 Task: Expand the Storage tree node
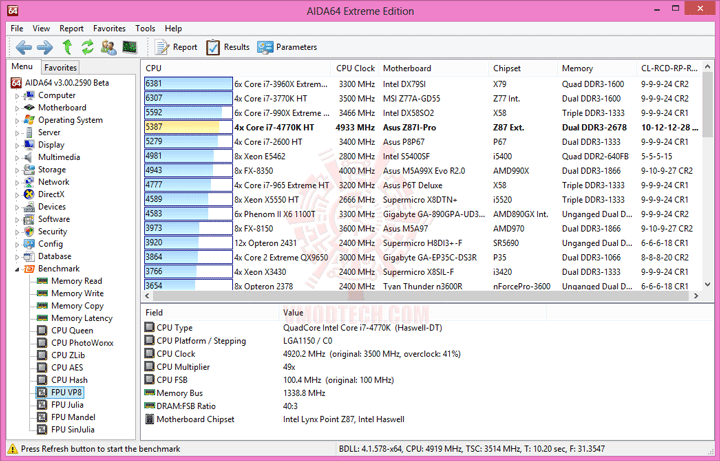tap(17, 170)
